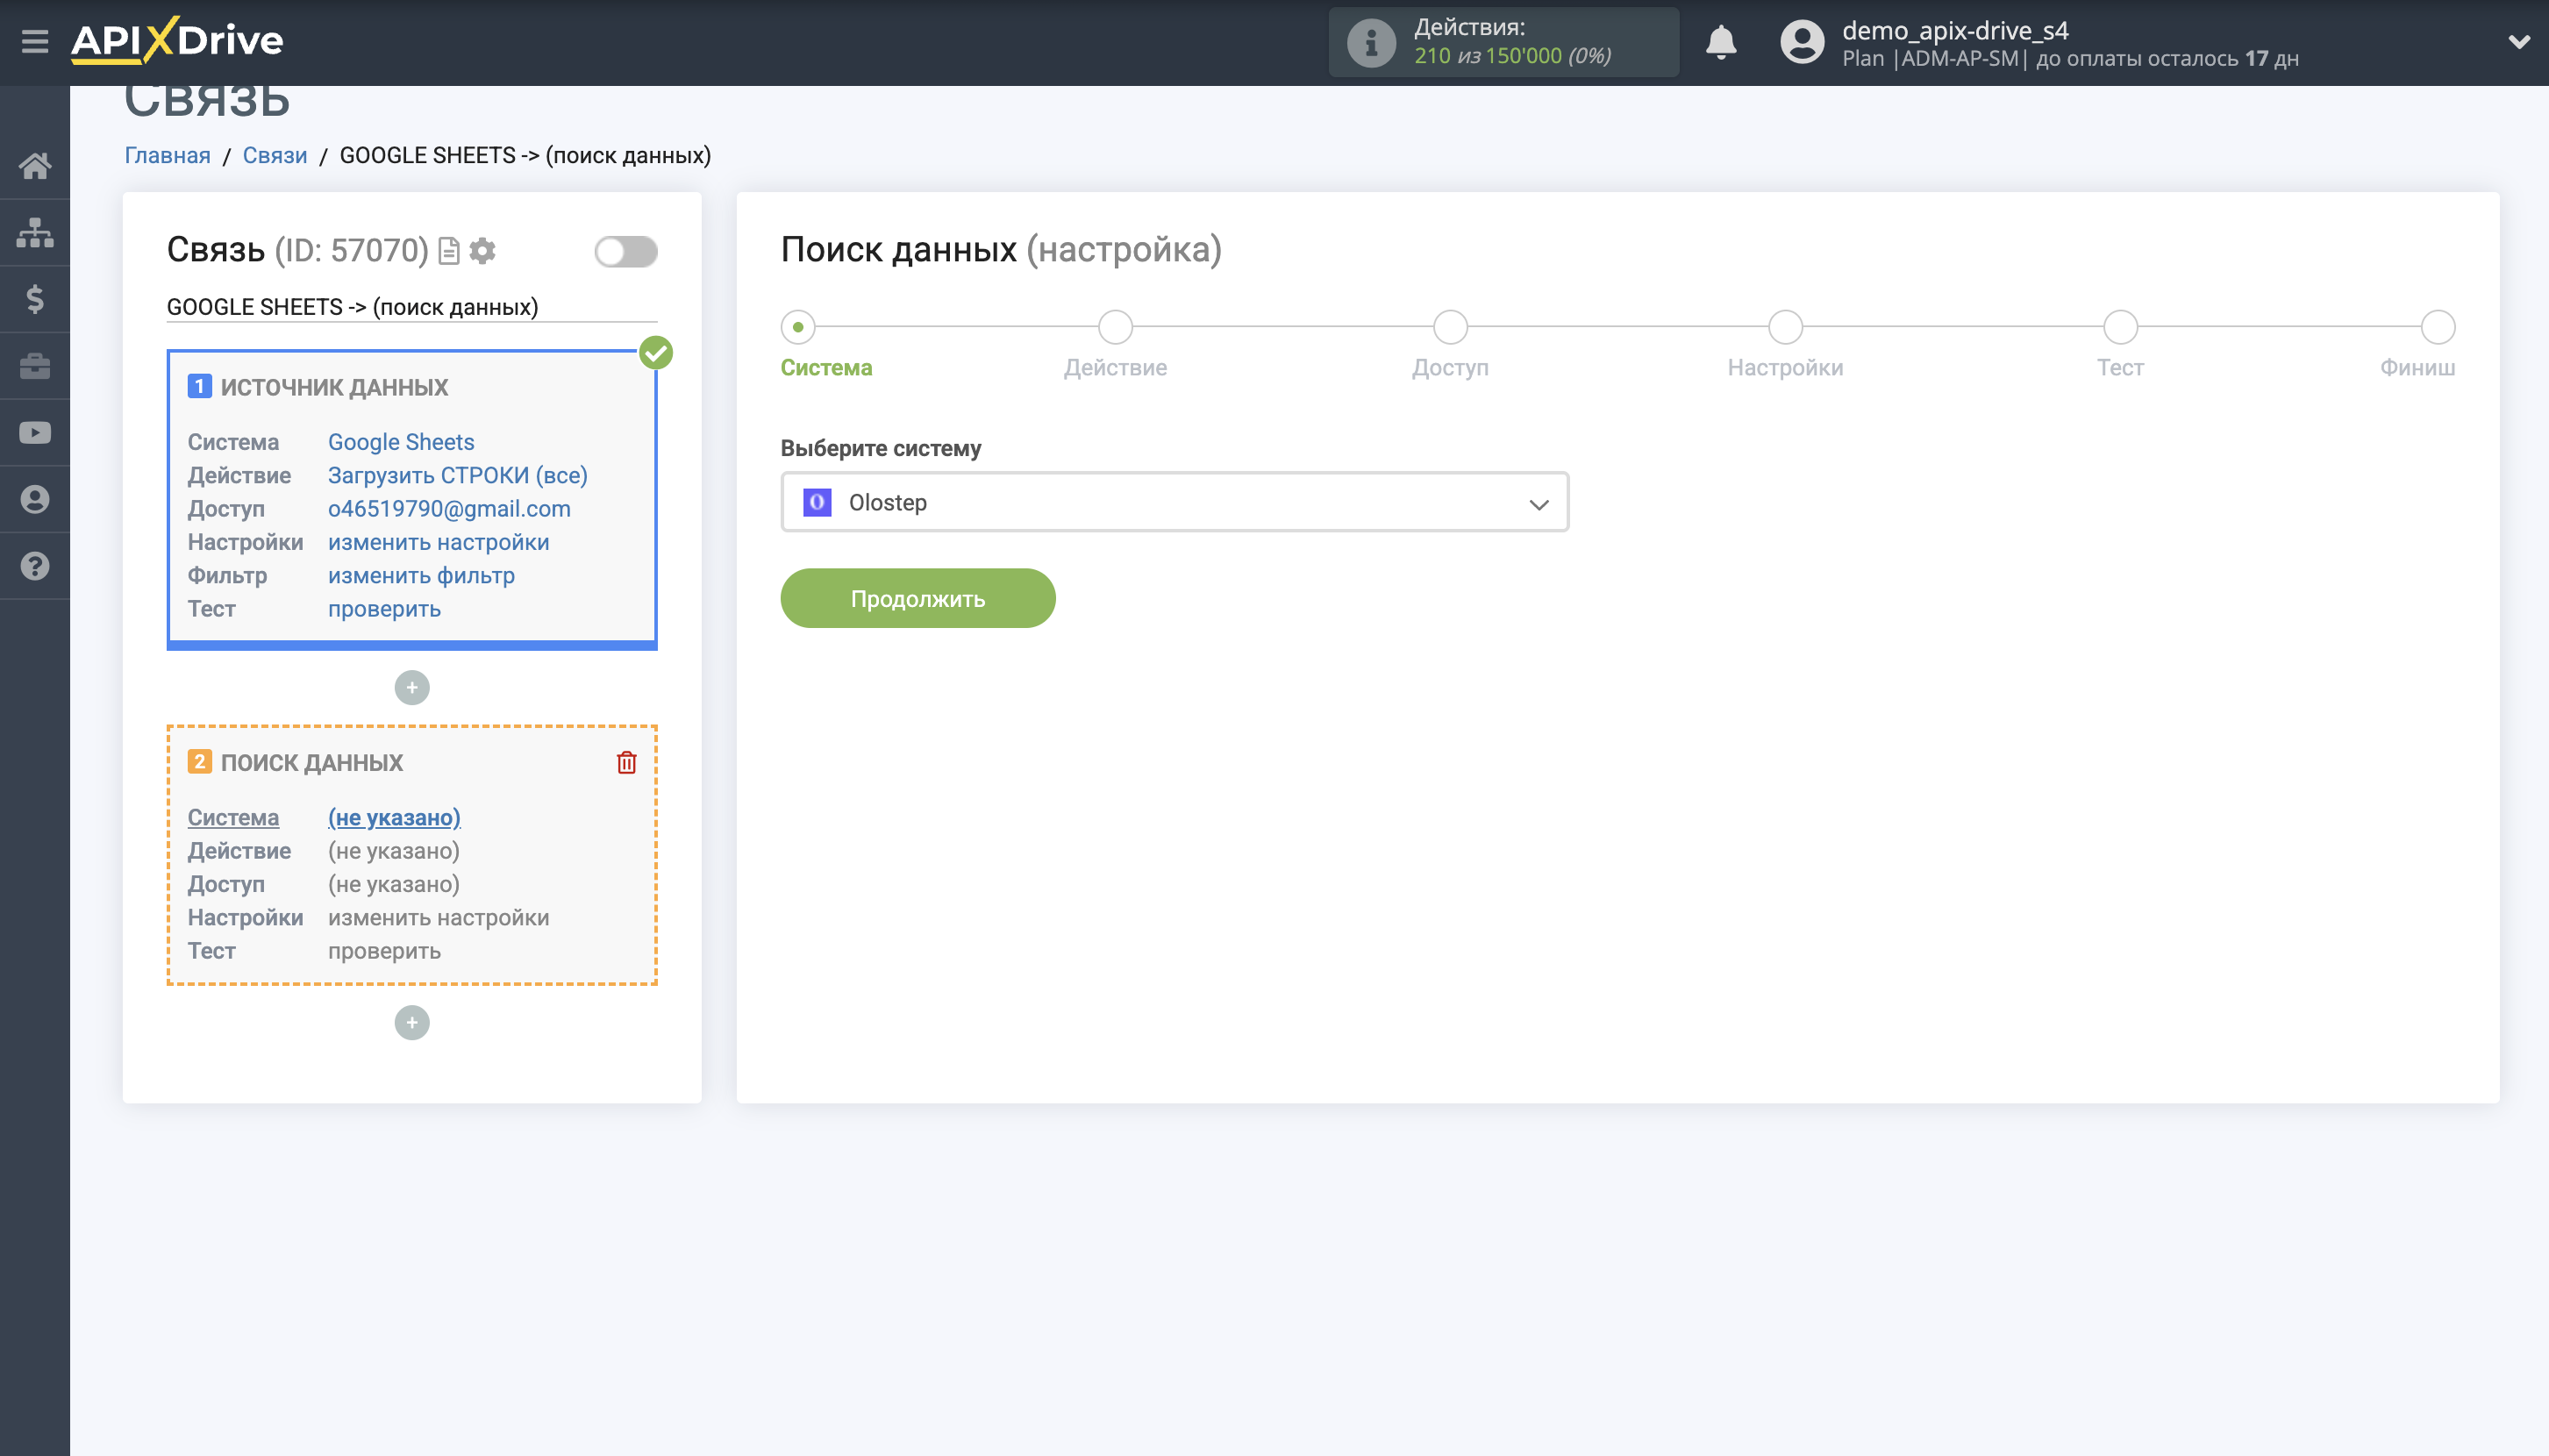Screen dimensions: 2549x1456
Task: Expand the user account chevron menu
Action: tap(2518, 42)
